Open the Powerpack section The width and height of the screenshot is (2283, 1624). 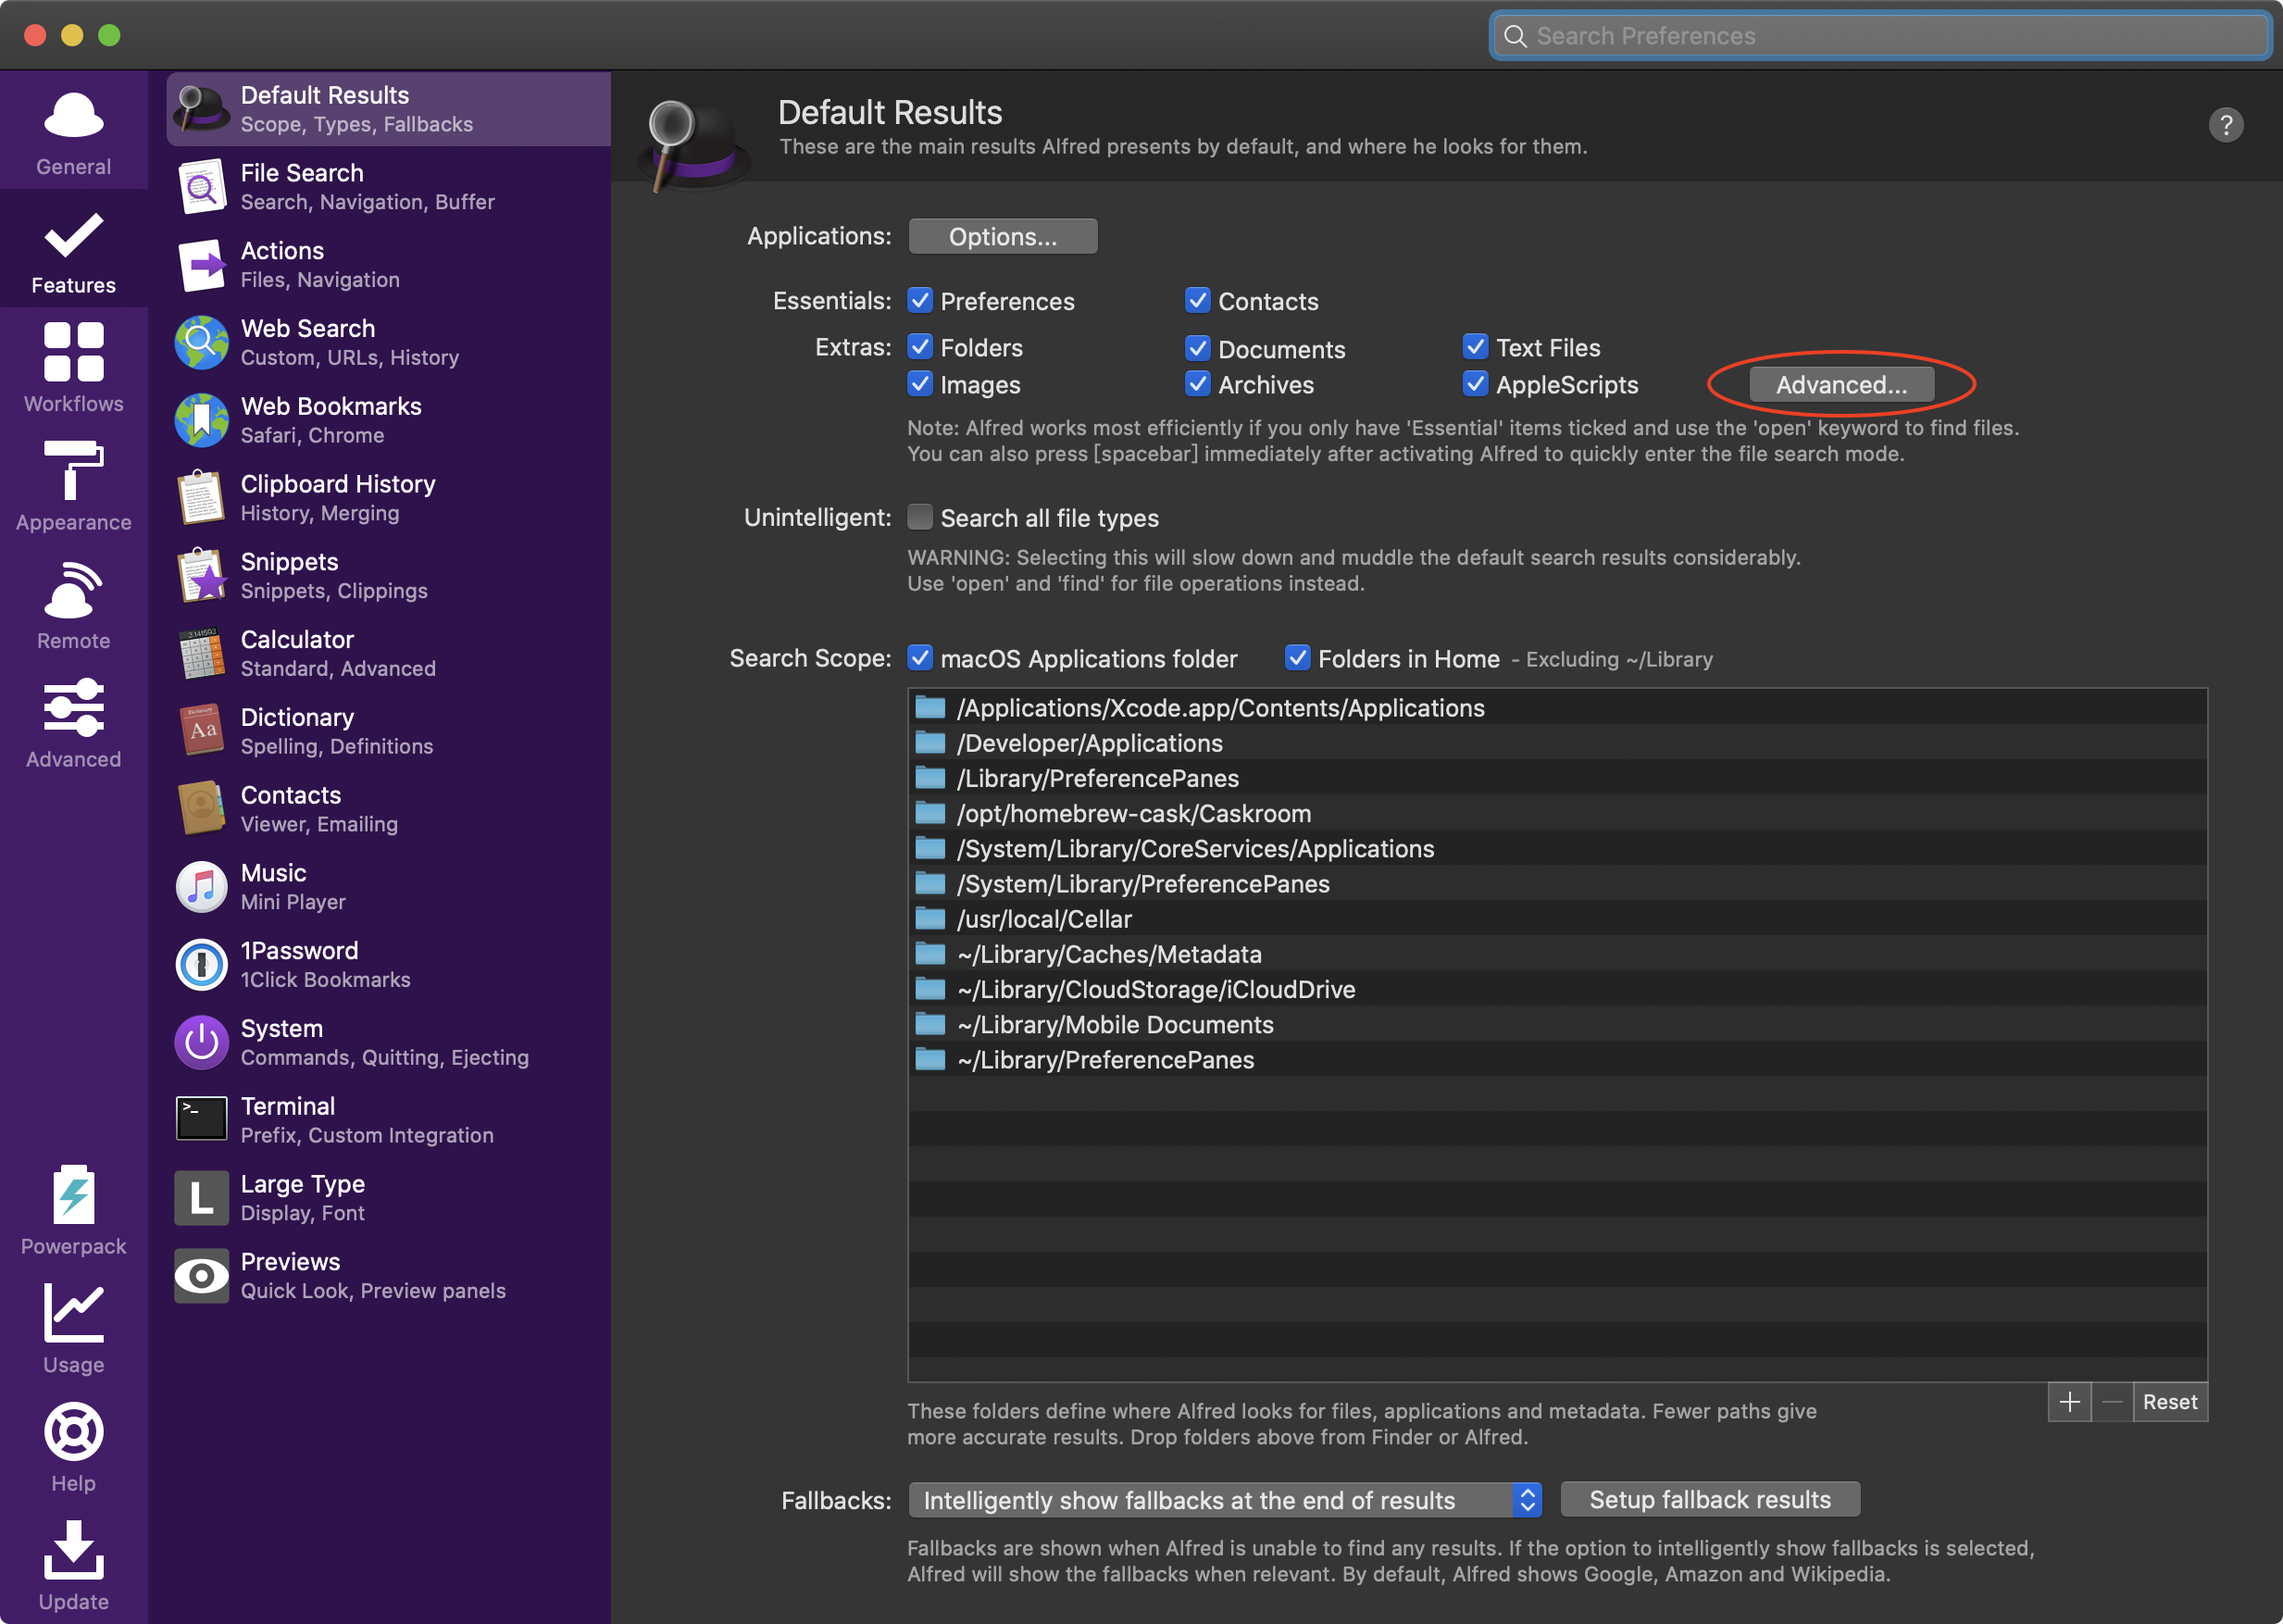click(73, 1209)
